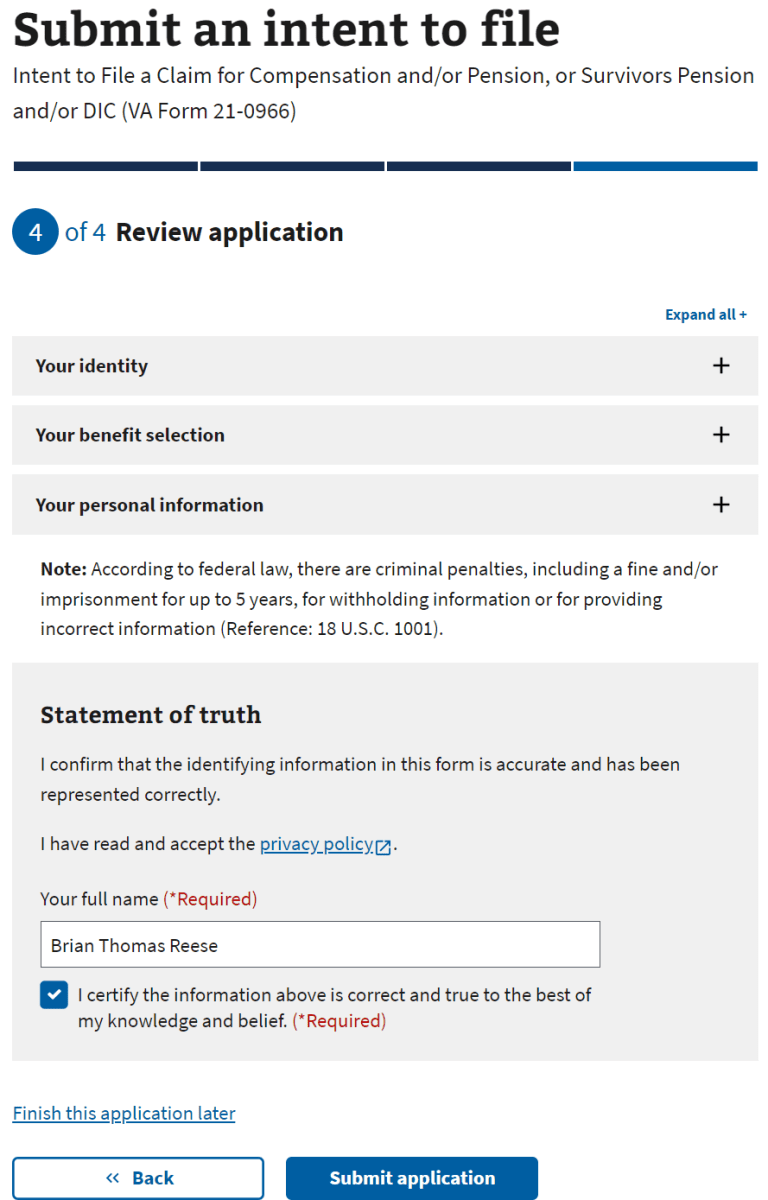
Task: Click the double-chevron icon on the Back button
Action: pyautogui.click(x=113, y=1178)
